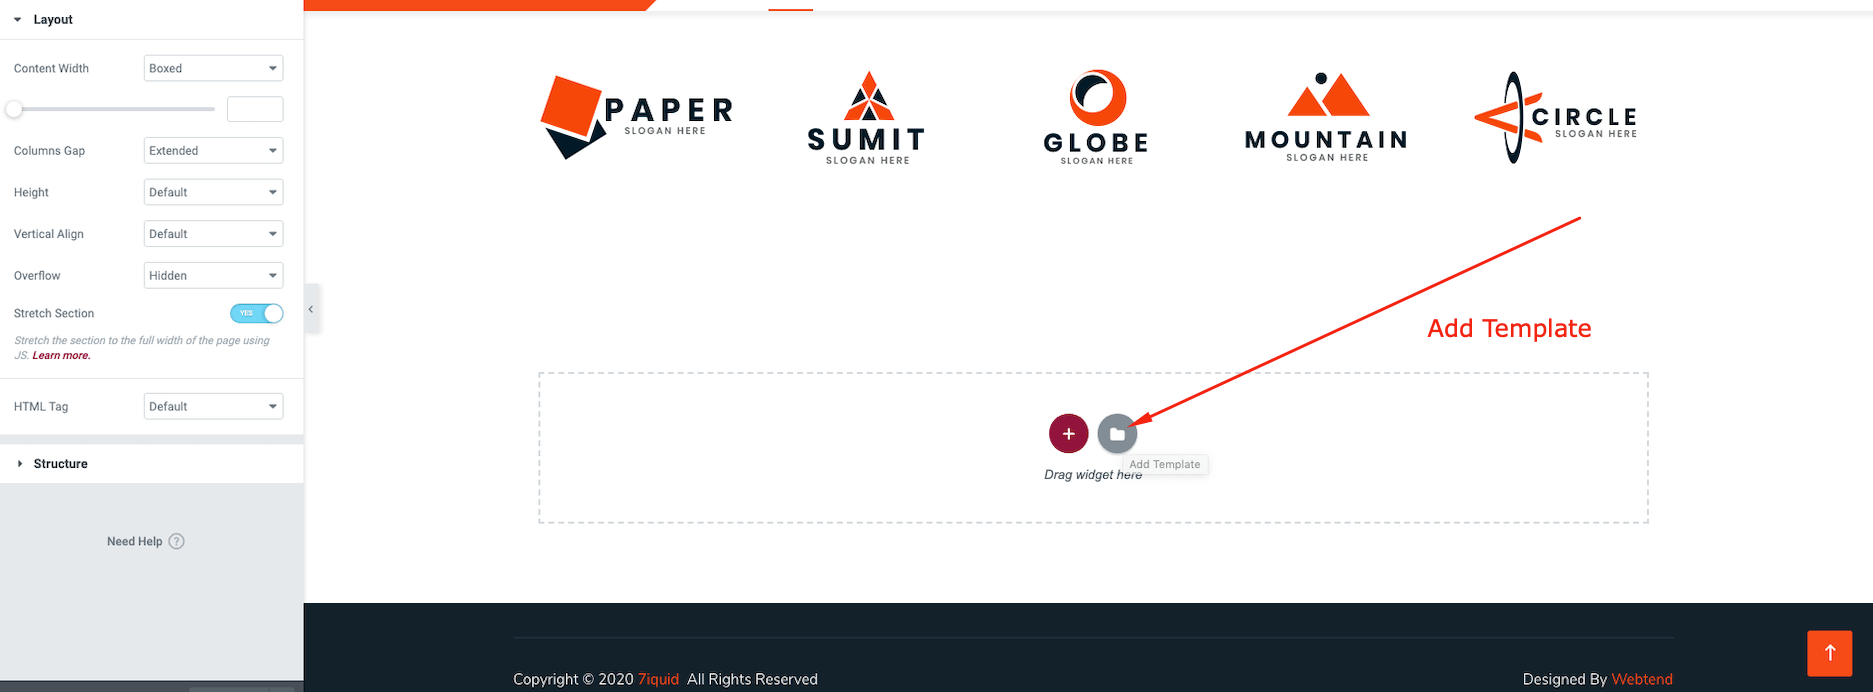Toggle the Stretch Section switch off
Screen dimensions: 1873x692
click(257, 313)
